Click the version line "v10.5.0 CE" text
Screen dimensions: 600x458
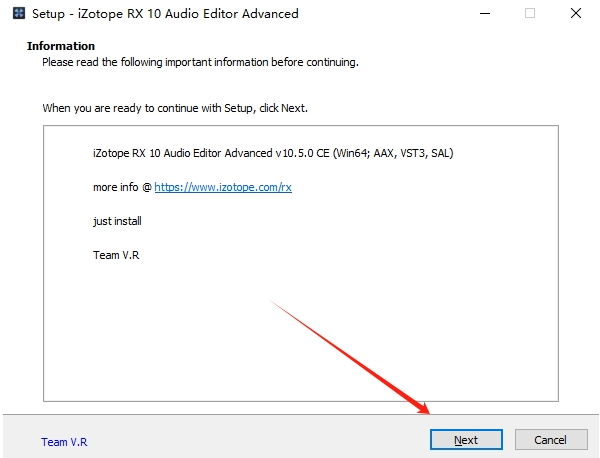[x=302, y=153]
